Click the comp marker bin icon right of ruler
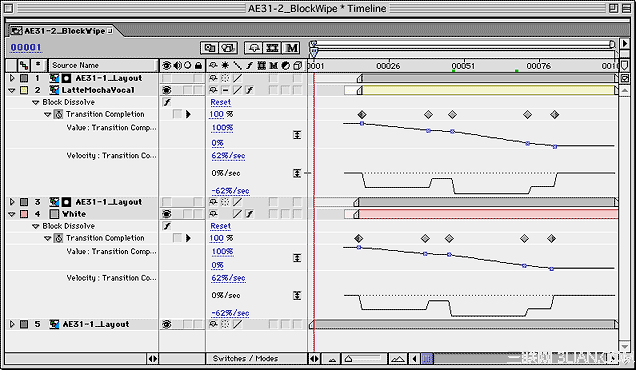The height and width of the screenshot is (370, 636). coord(625,65)
